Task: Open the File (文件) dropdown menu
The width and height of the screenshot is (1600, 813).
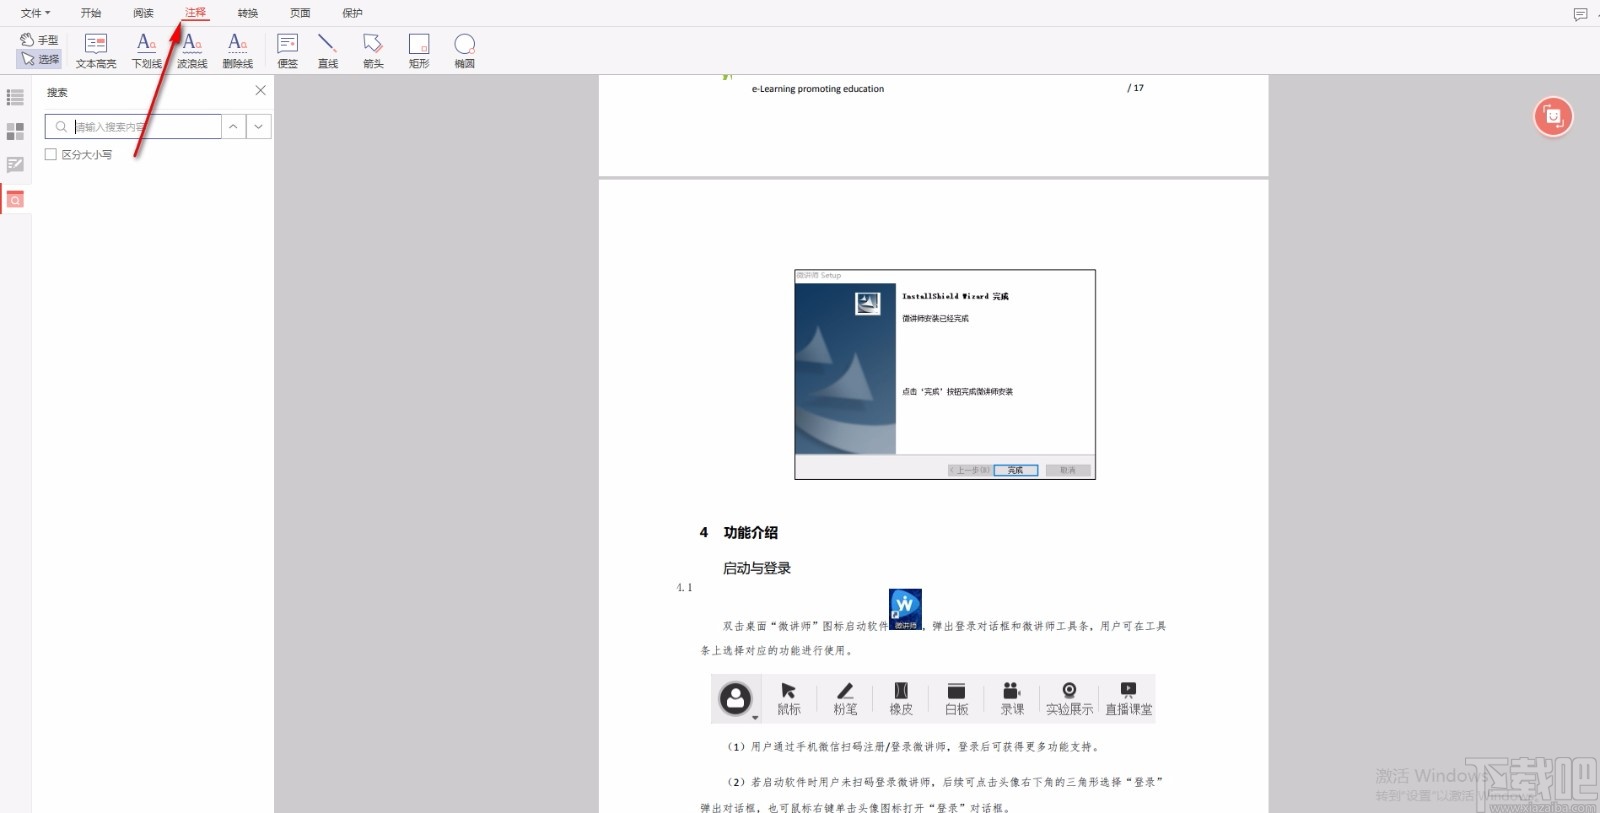Action: (x=35, y=13)
